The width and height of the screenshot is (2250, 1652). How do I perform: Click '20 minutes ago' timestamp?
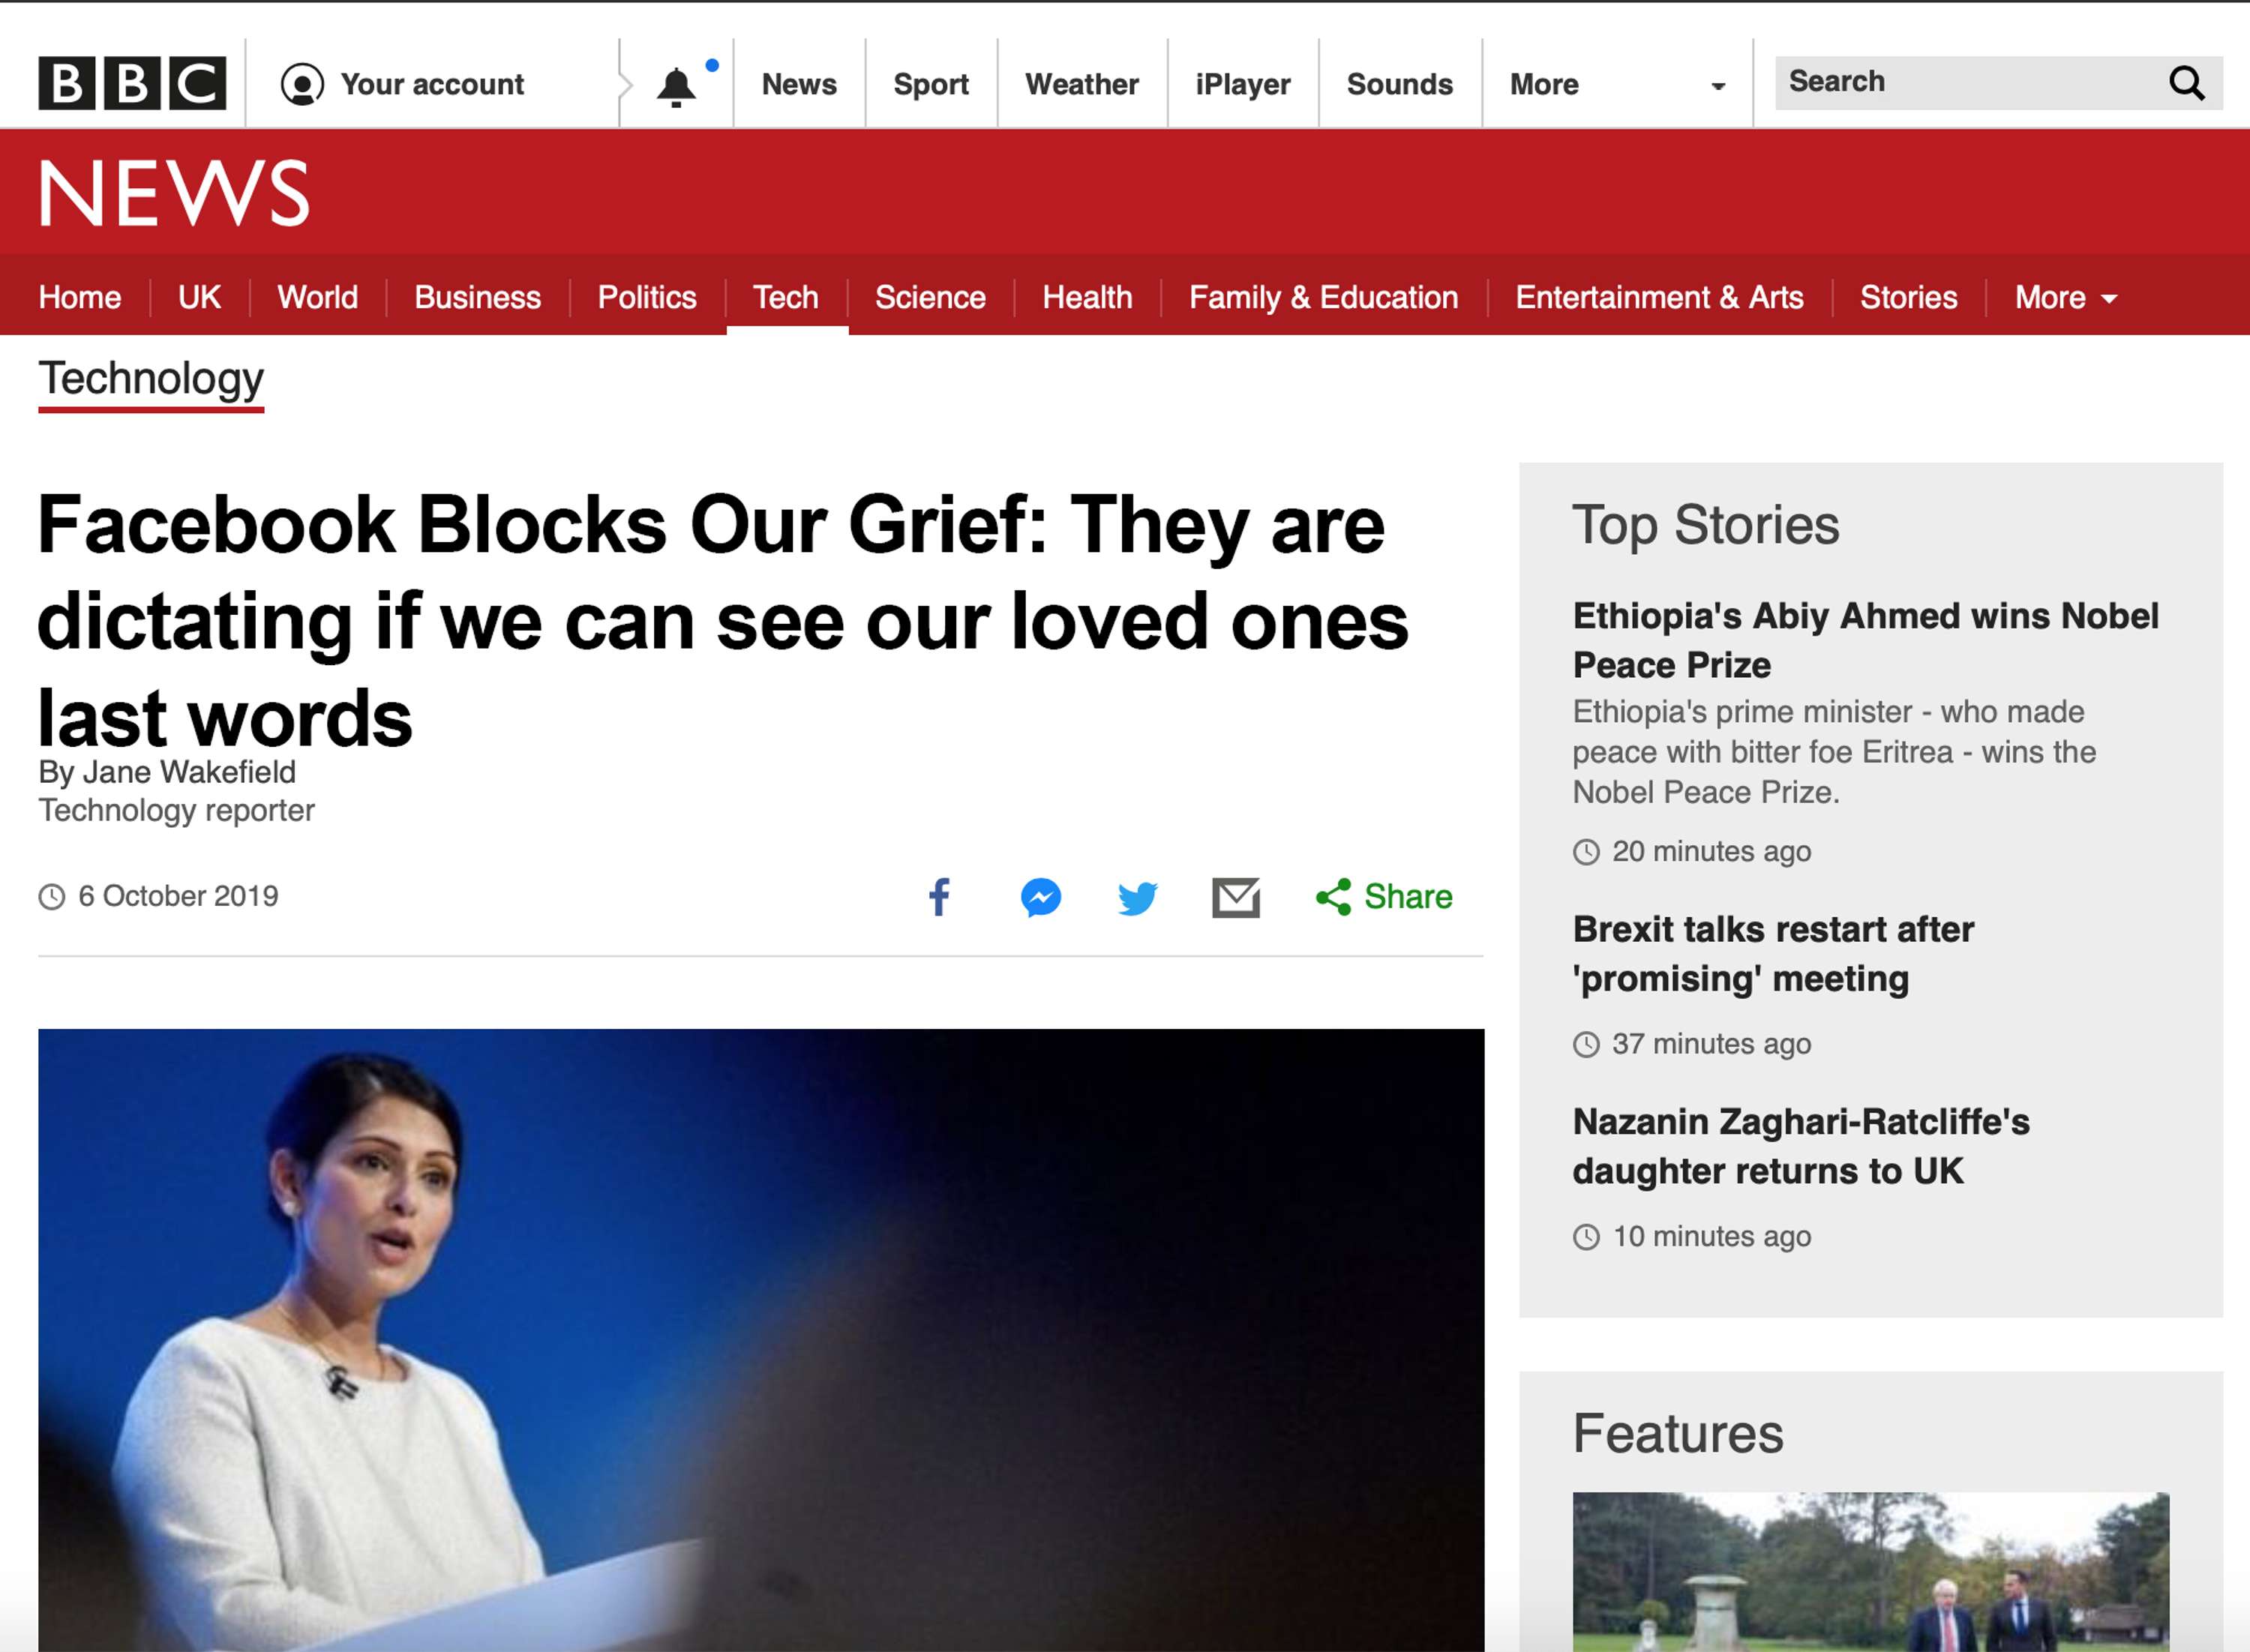click(1711, 851)
